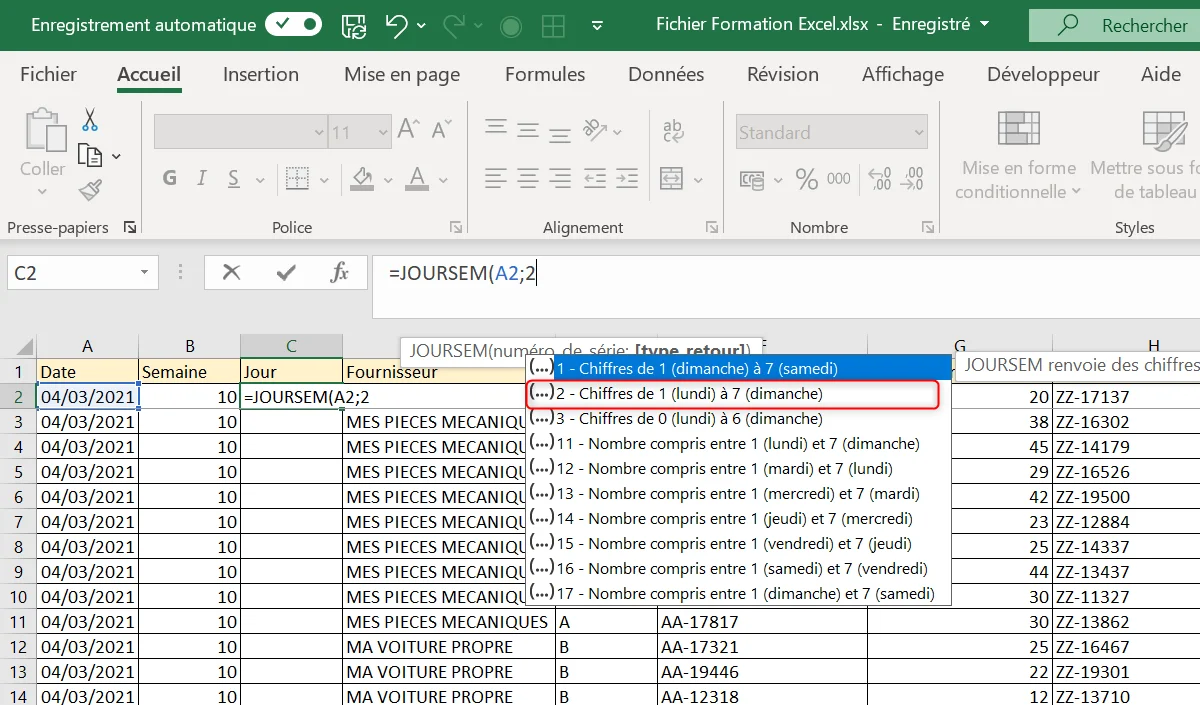The height and width of the screenshot is (705, 1200).
Task: Cancel the formula with the X icon
Action: (231, 272)
